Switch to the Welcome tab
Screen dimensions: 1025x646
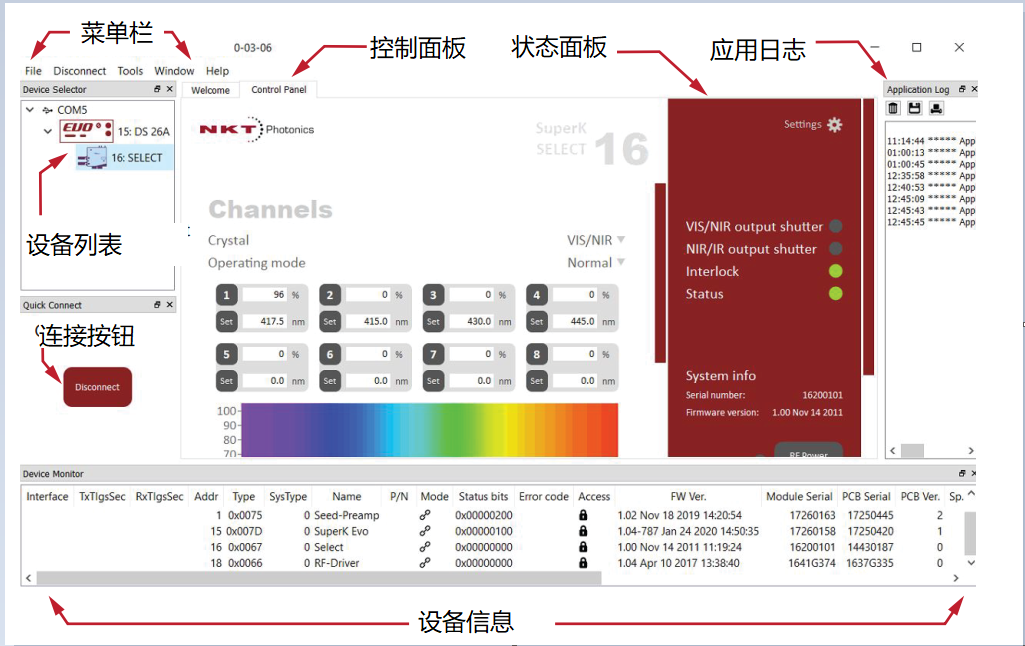(x=210, y=90)
